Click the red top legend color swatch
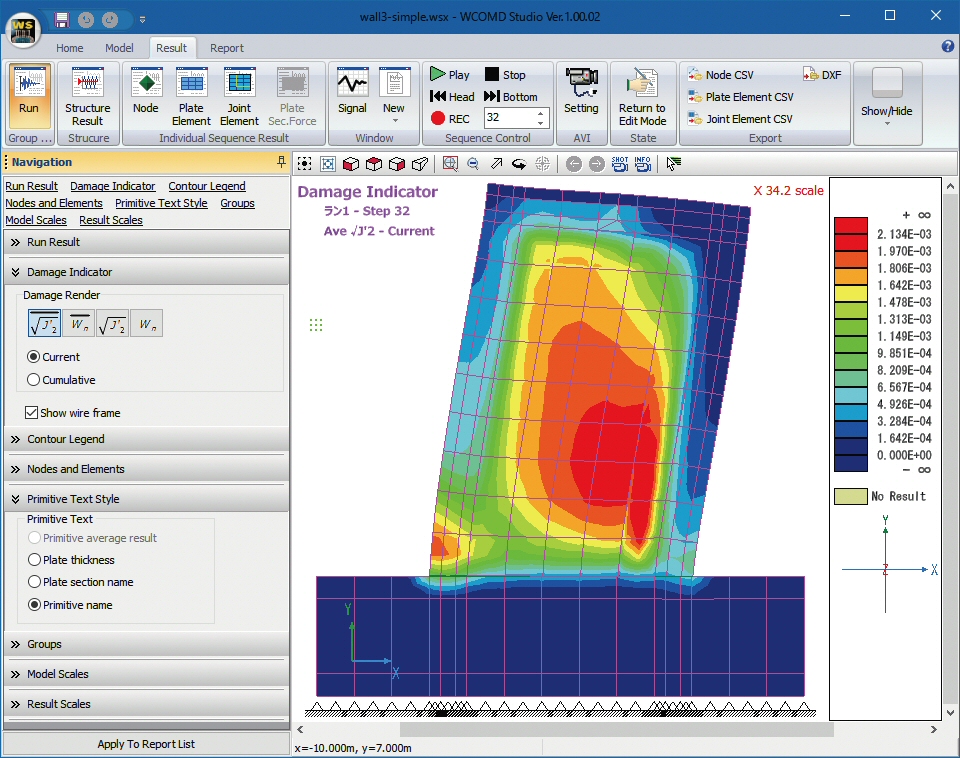Image resolution: width=960 pixels, height=758 pixels. click(x=851, y=225)
